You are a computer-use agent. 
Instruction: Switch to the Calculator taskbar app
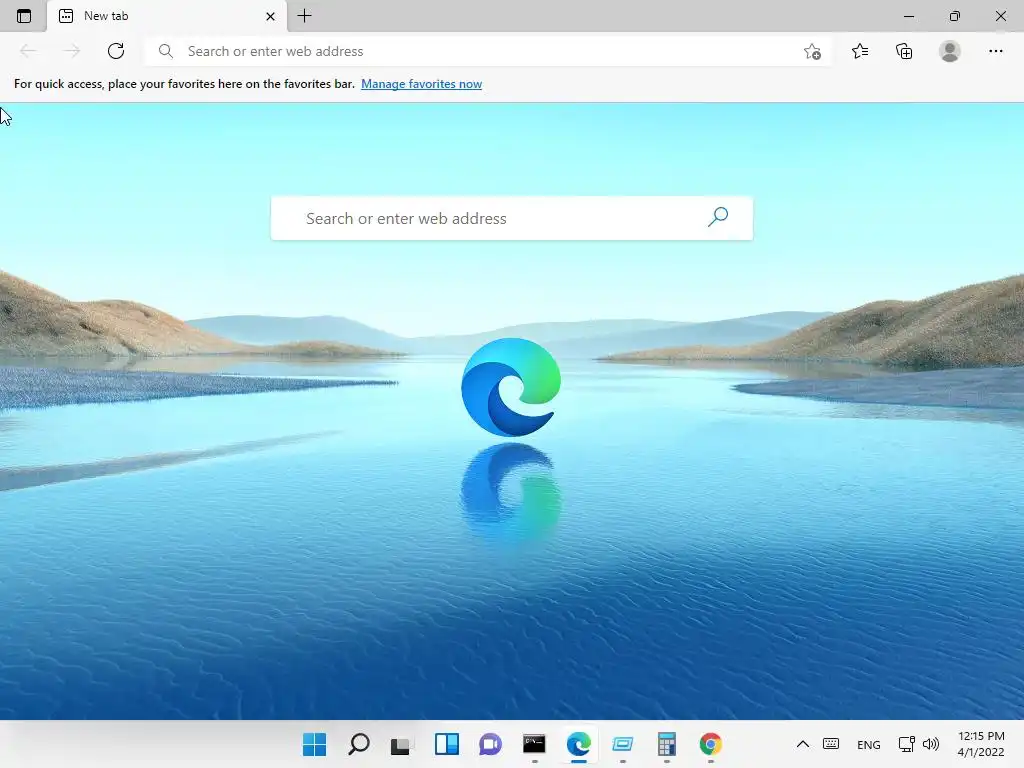point(666,744)
